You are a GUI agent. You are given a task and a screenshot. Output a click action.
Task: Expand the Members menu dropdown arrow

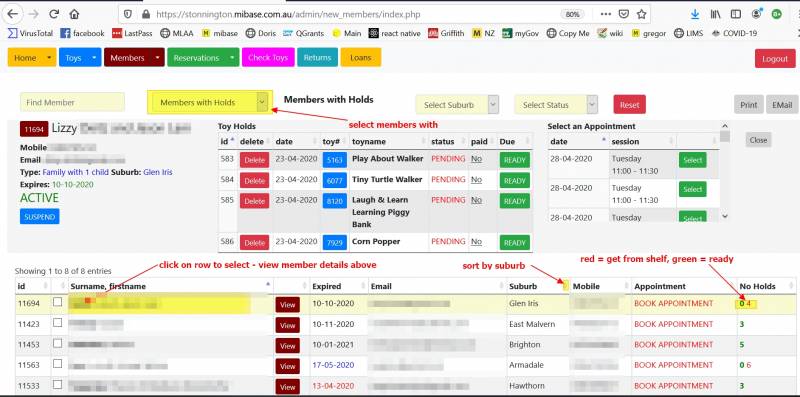(158, 58)
